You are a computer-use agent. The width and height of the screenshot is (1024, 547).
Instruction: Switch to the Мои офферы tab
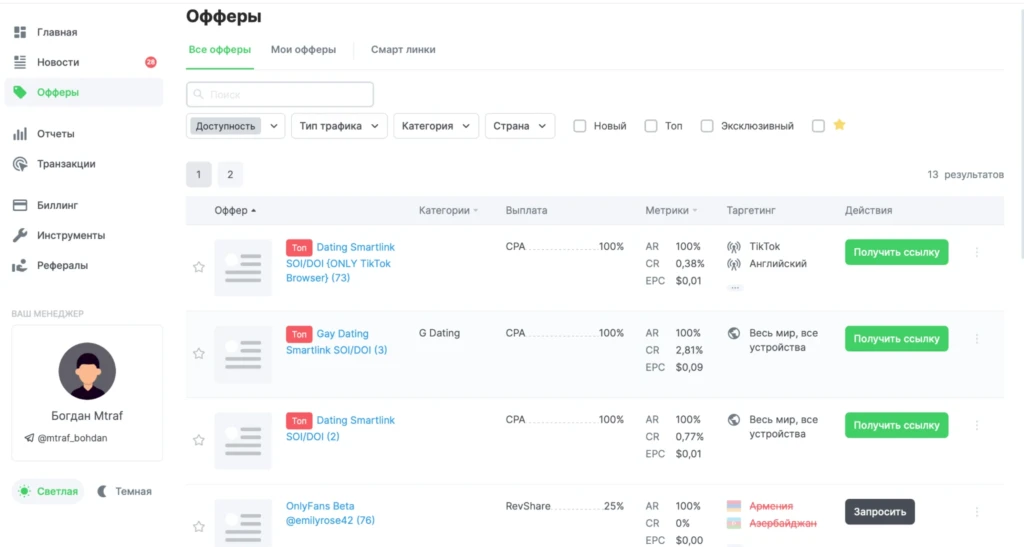[x=303, y=50]
